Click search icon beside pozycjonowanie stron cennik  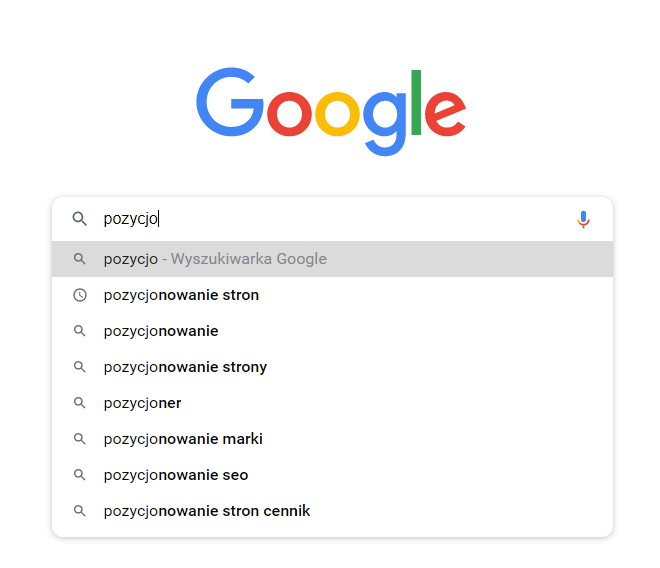(80, 511)
